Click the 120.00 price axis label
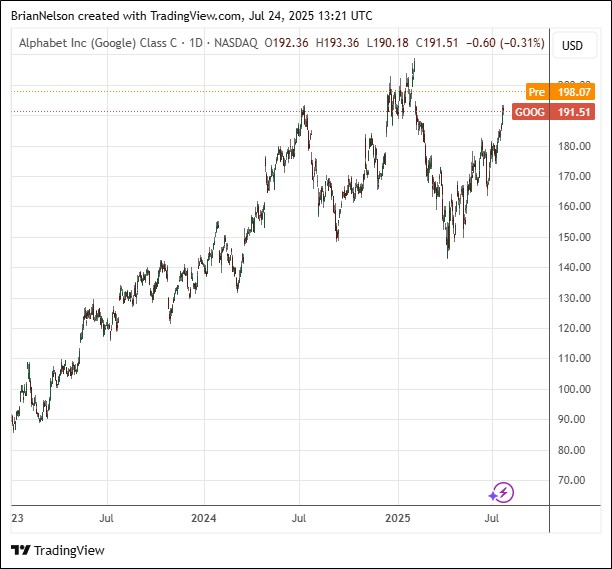The image size is (612, 569). 574,328
